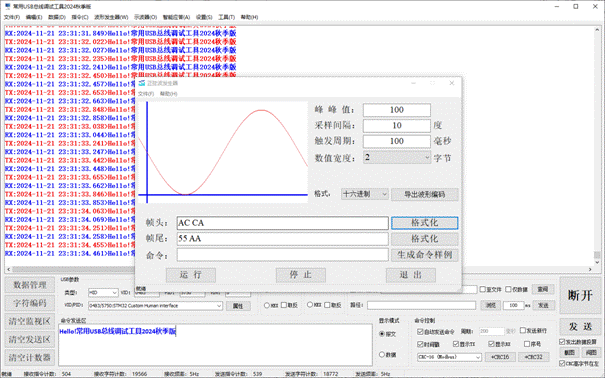605x378 pixels.
Task: Click the 路径 path input field
Action: pyautogui.click(x=421, y=305)
